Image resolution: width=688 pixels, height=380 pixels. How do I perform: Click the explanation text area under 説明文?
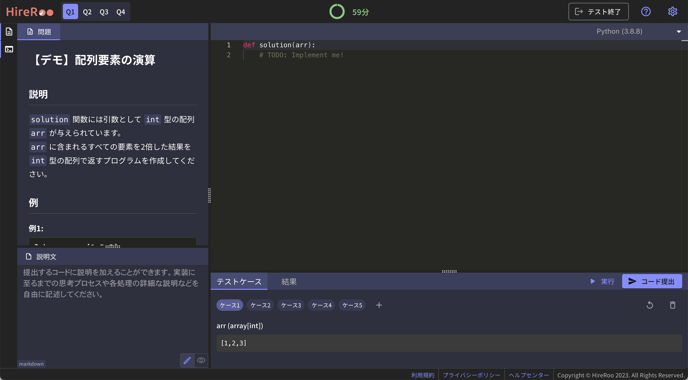click(112, 309)
